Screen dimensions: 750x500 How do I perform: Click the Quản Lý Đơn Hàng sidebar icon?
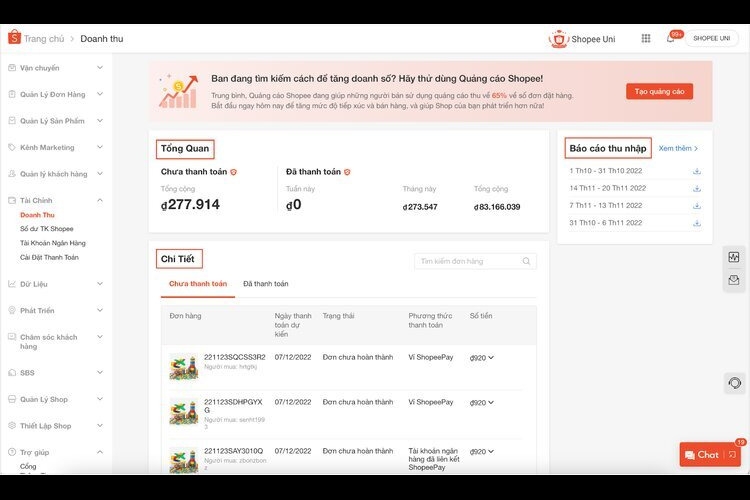12,94
